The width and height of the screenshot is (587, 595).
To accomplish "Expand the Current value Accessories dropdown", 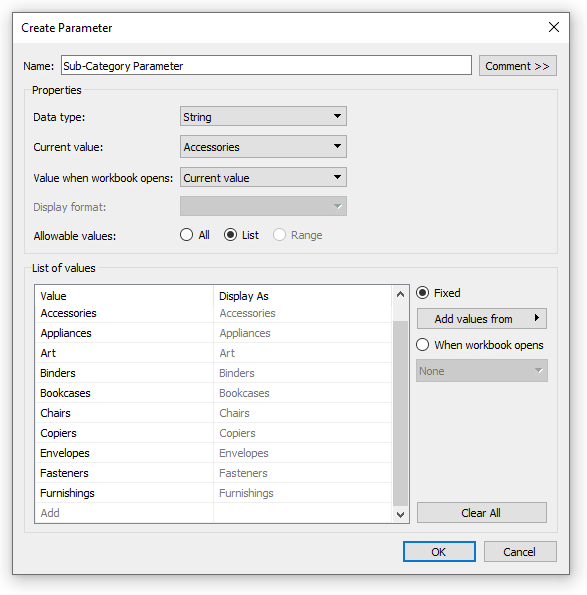I will (263, 147).
